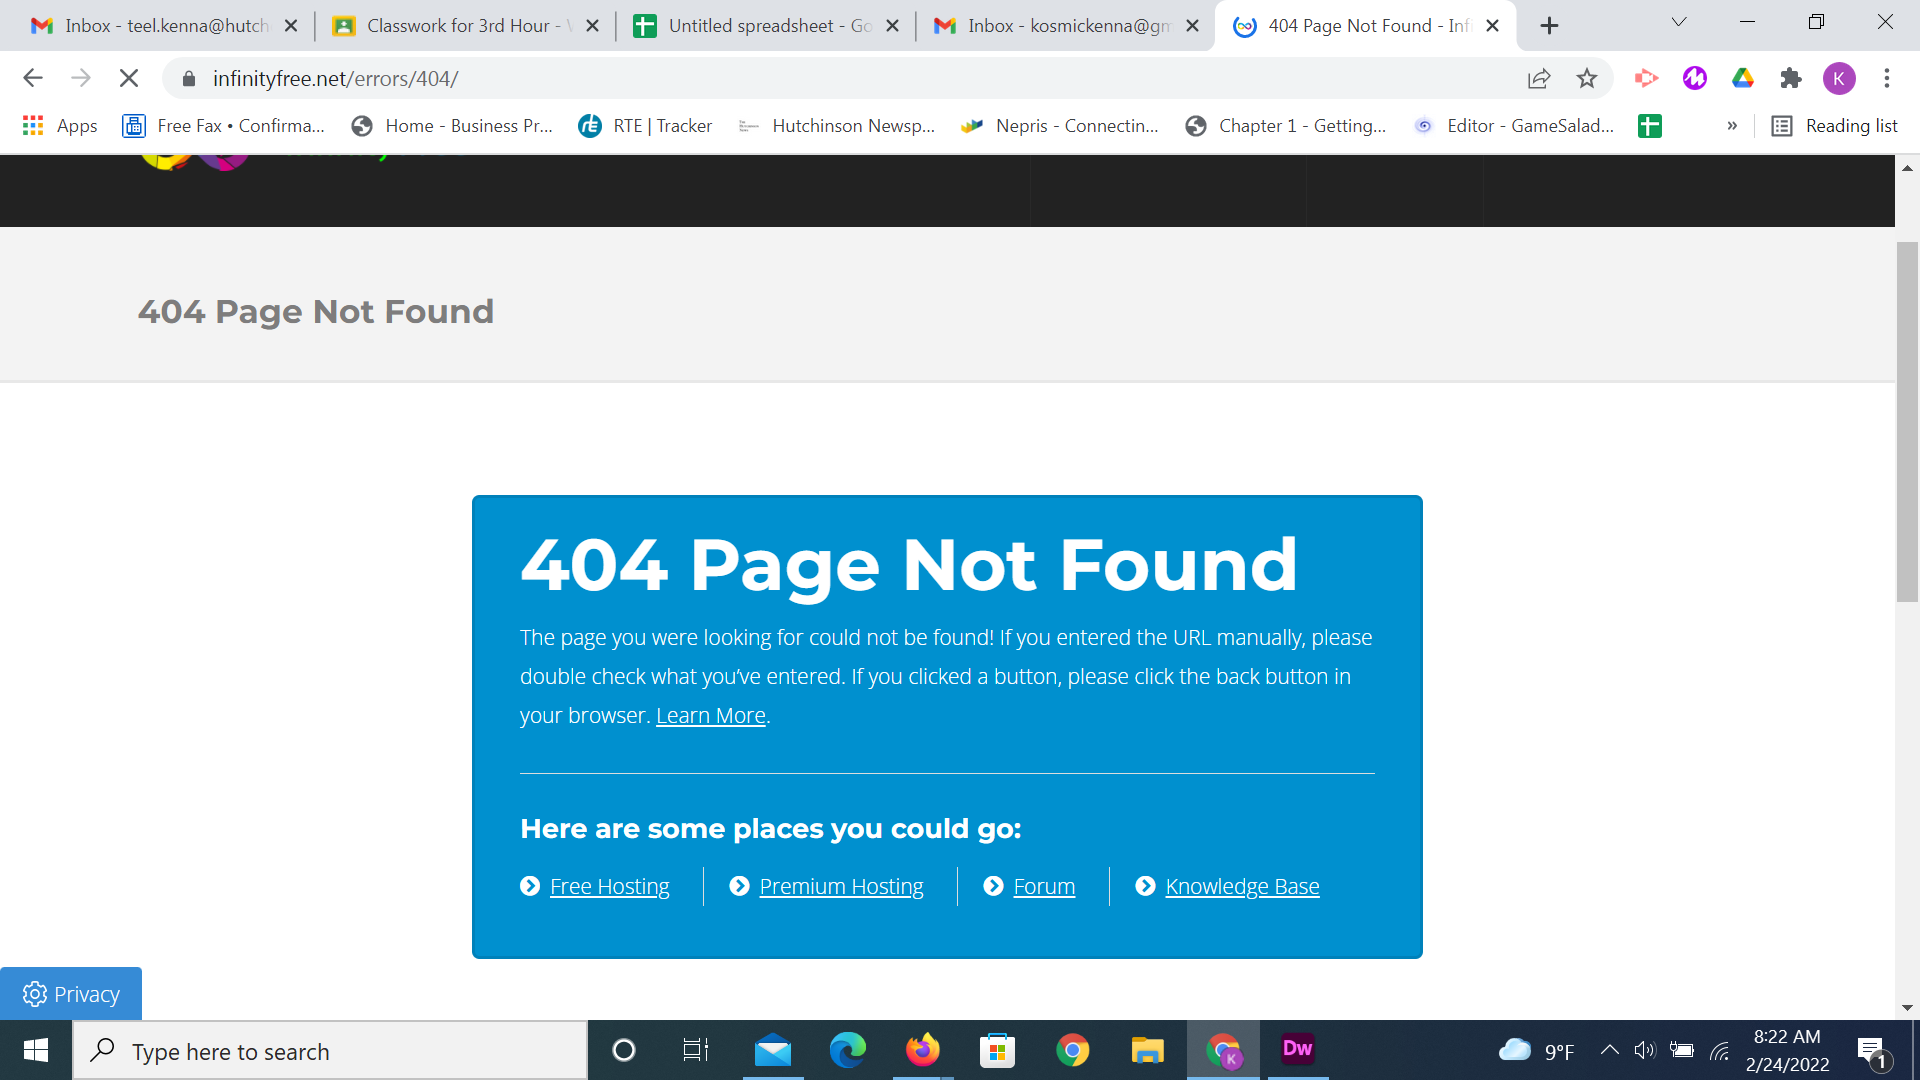Click the blue Privacy button
Viewport: 1920px width, 1080px height.
(70, 993)
